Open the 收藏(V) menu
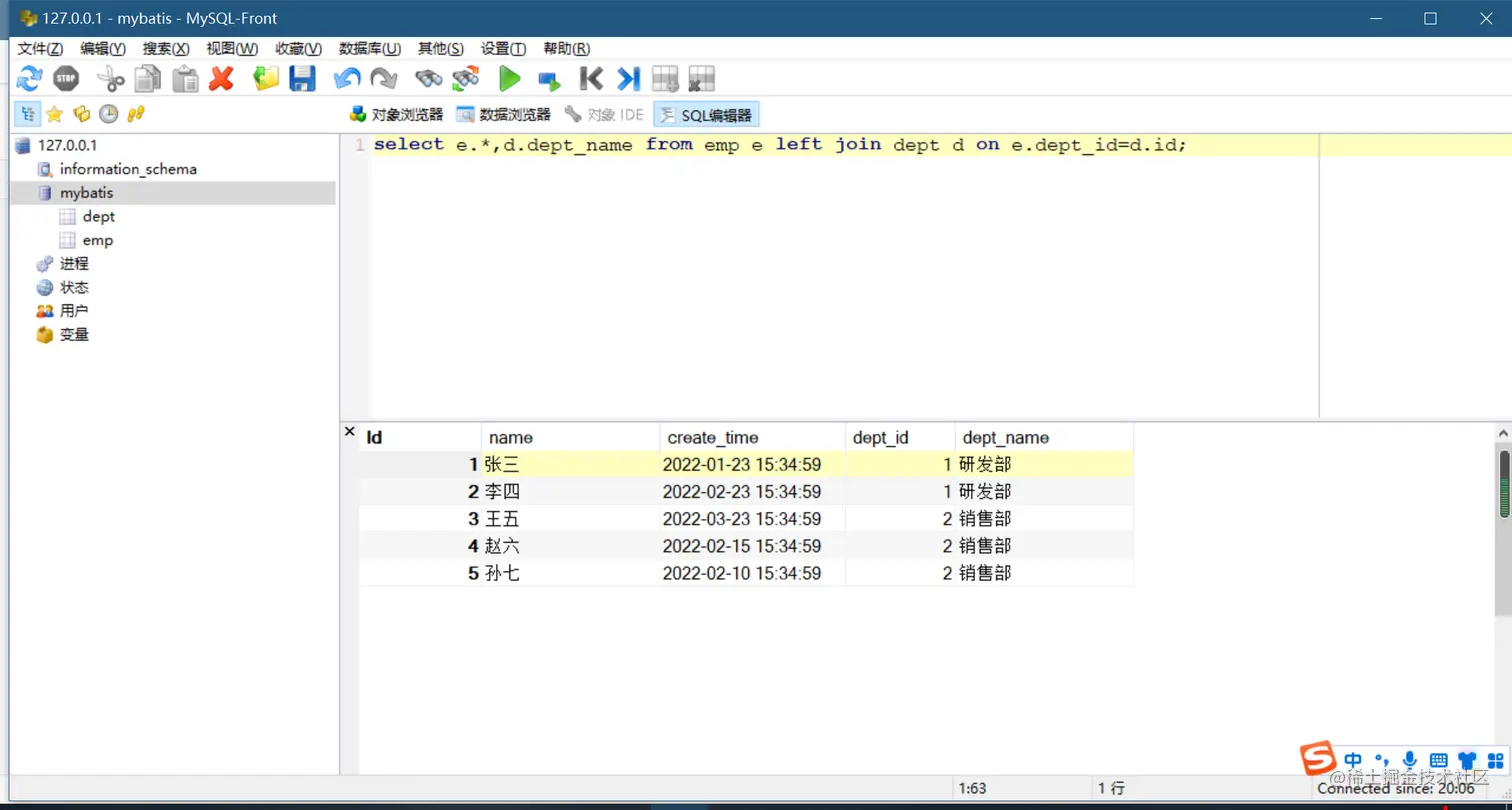 pyautogui.click(x=299, y=49)
